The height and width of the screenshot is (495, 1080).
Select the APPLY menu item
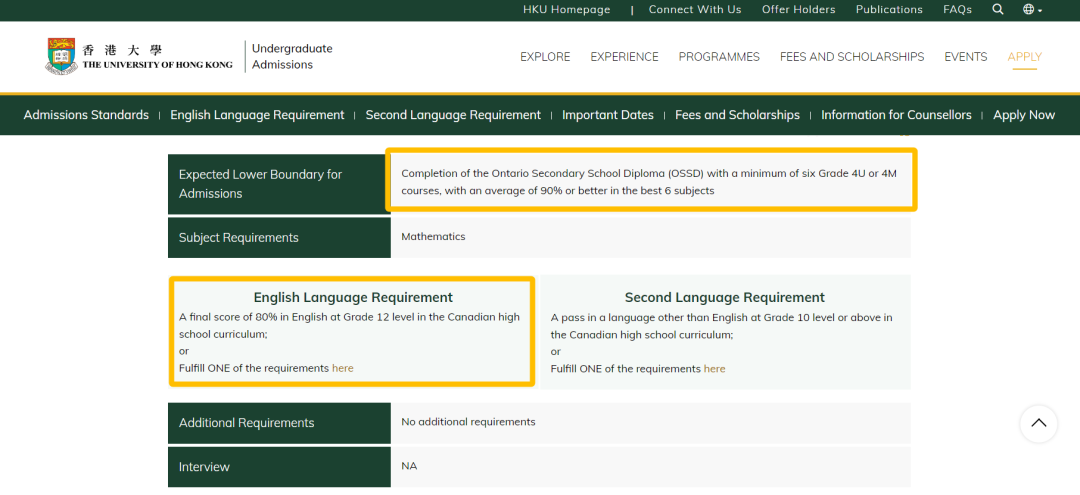tap(1024, 57)
